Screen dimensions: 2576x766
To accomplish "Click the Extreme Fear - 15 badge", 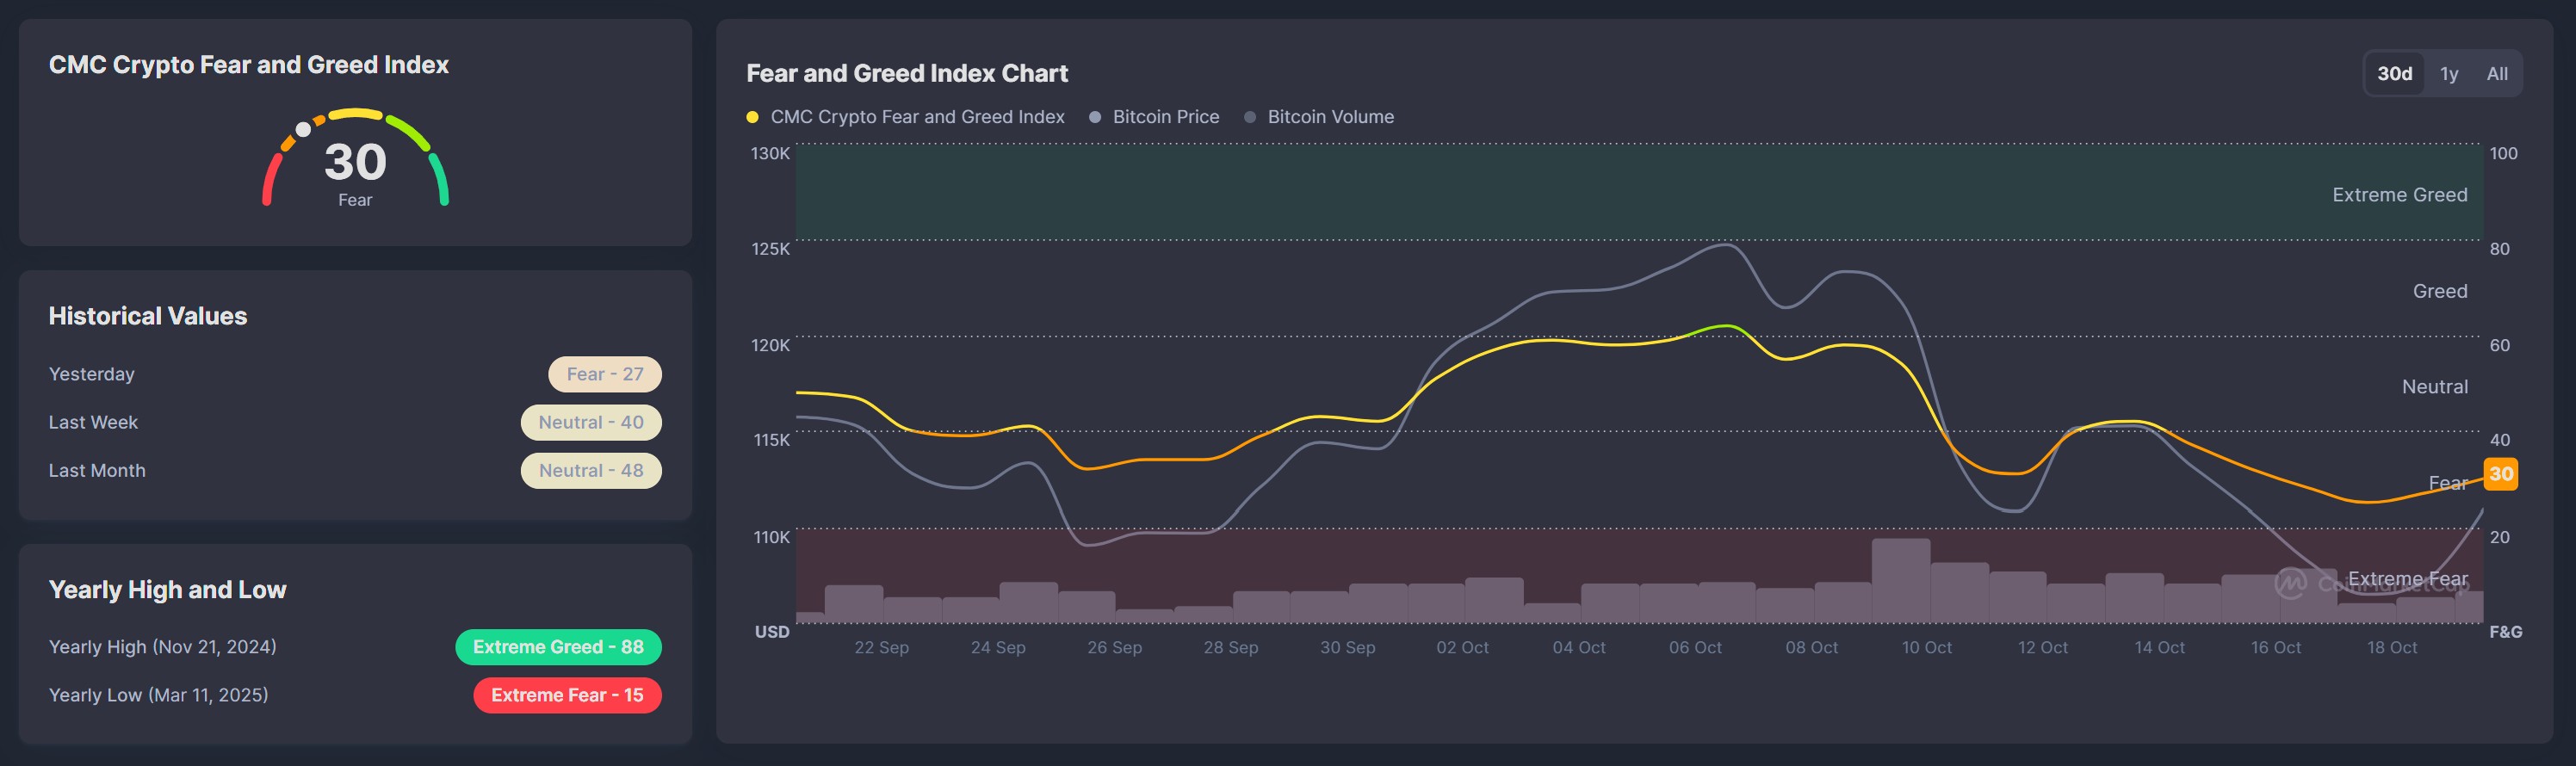I will (567, 695).
